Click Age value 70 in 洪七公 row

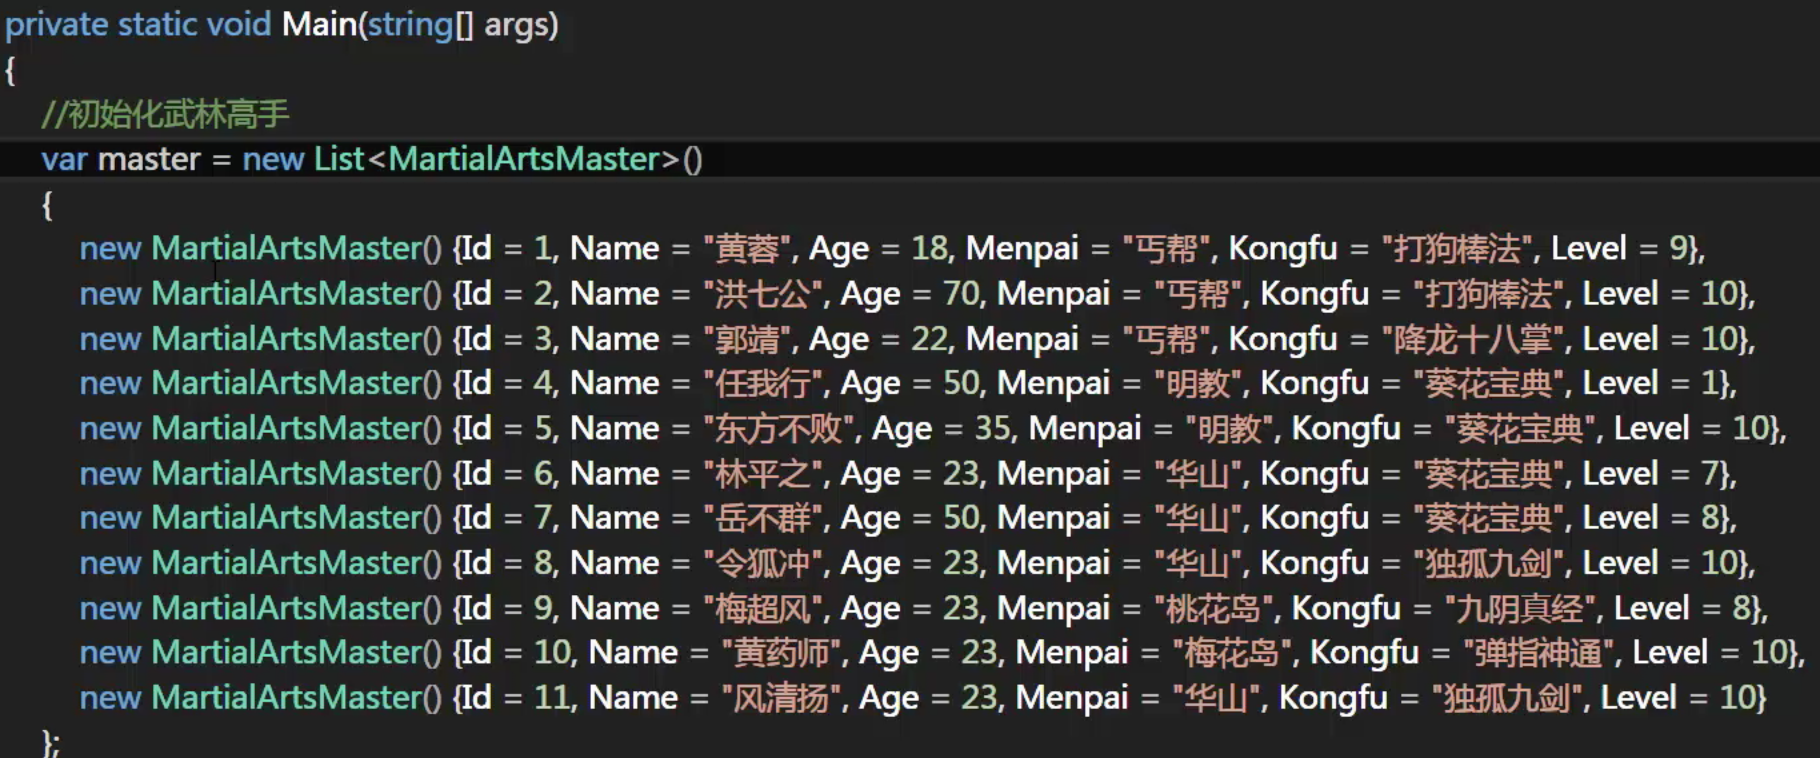[x=962, y=294]
